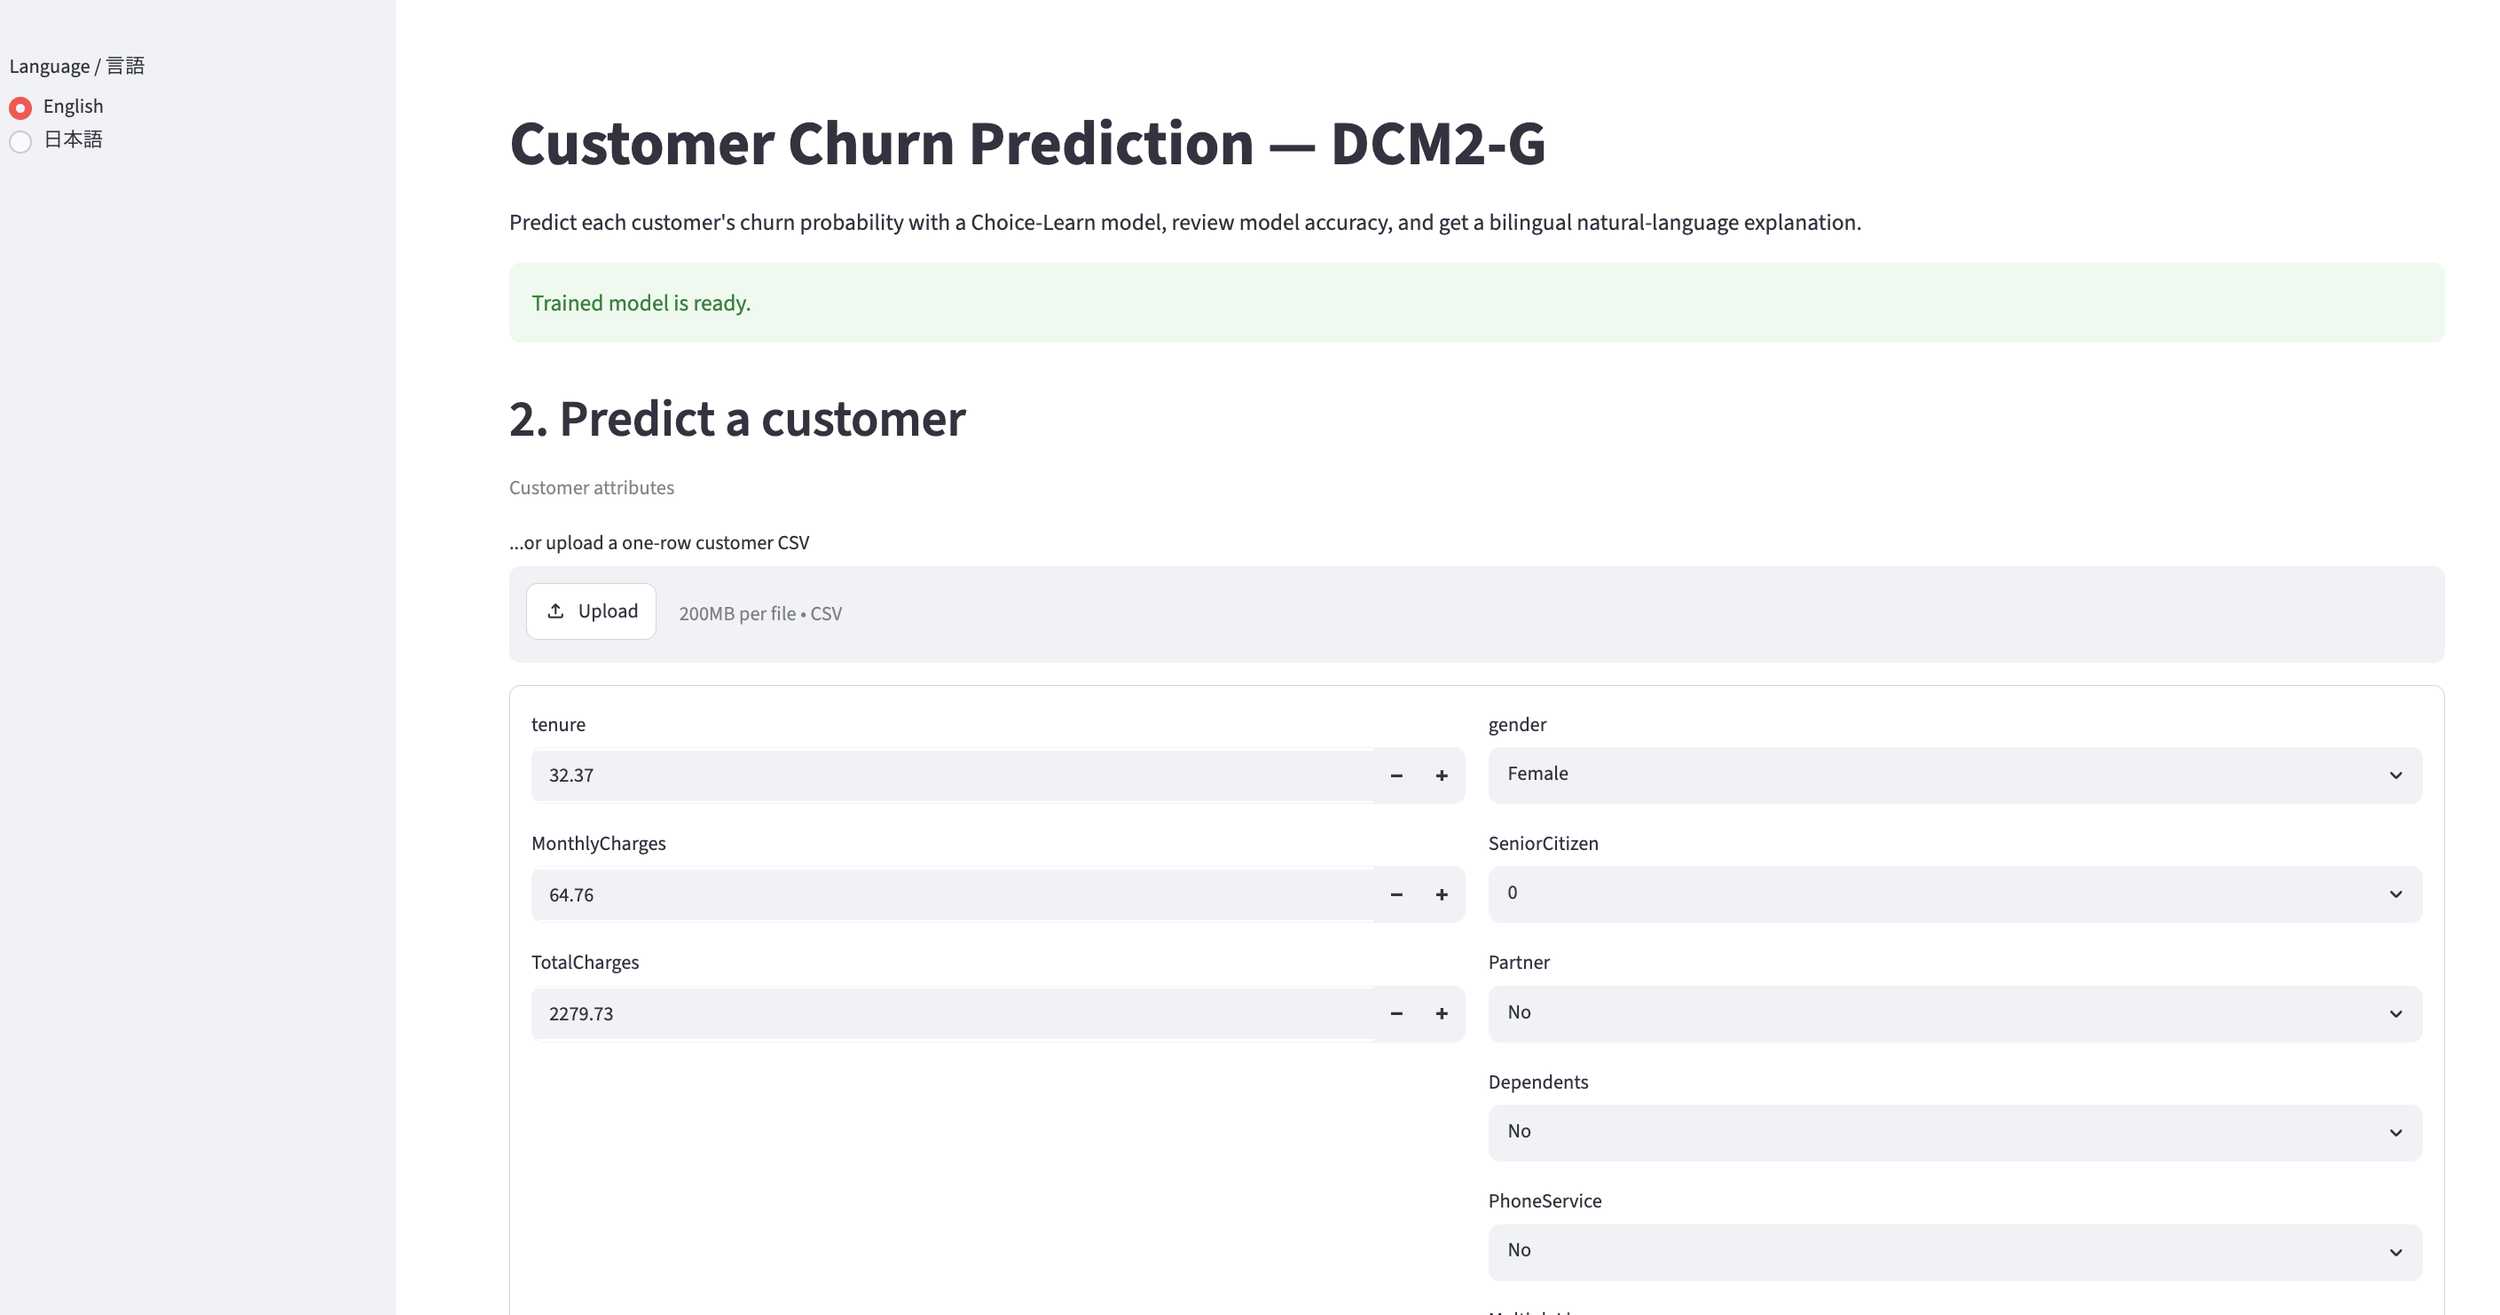The image size is (2500, 1315).
Task: Expand the Partner dropdown
Action: coord(1954,1013)
